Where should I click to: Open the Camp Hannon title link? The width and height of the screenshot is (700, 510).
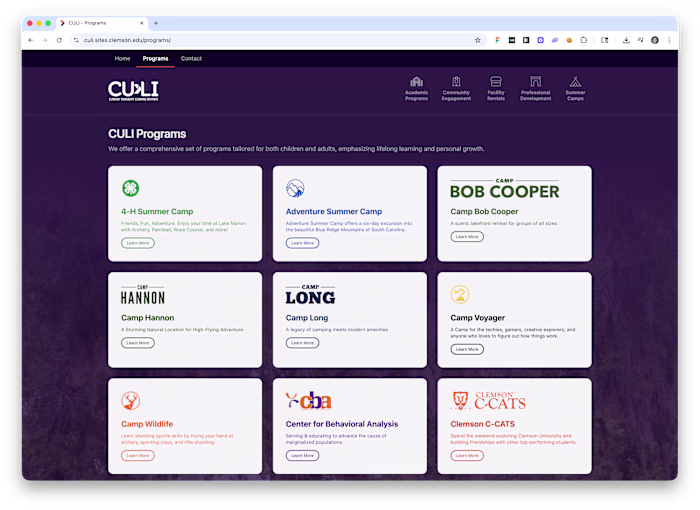(148, 318)
